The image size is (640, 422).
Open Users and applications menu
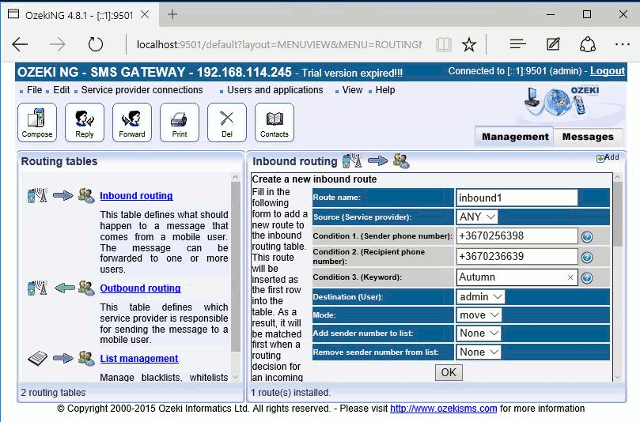click(x=275, y=90)
